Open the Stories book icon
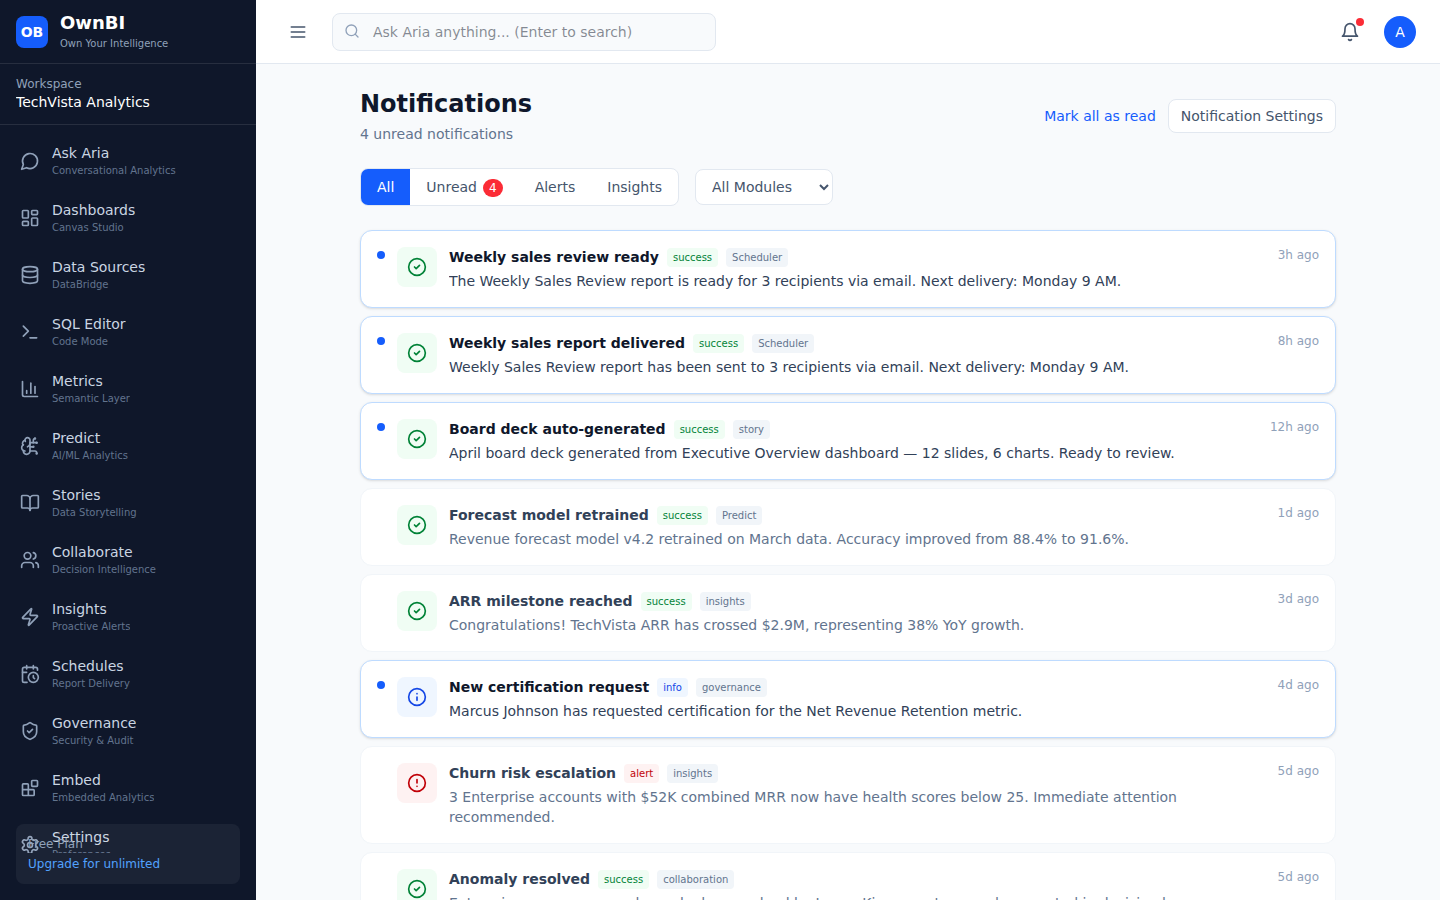Screen dimensions: 1440x900 [x=30, y=503]
